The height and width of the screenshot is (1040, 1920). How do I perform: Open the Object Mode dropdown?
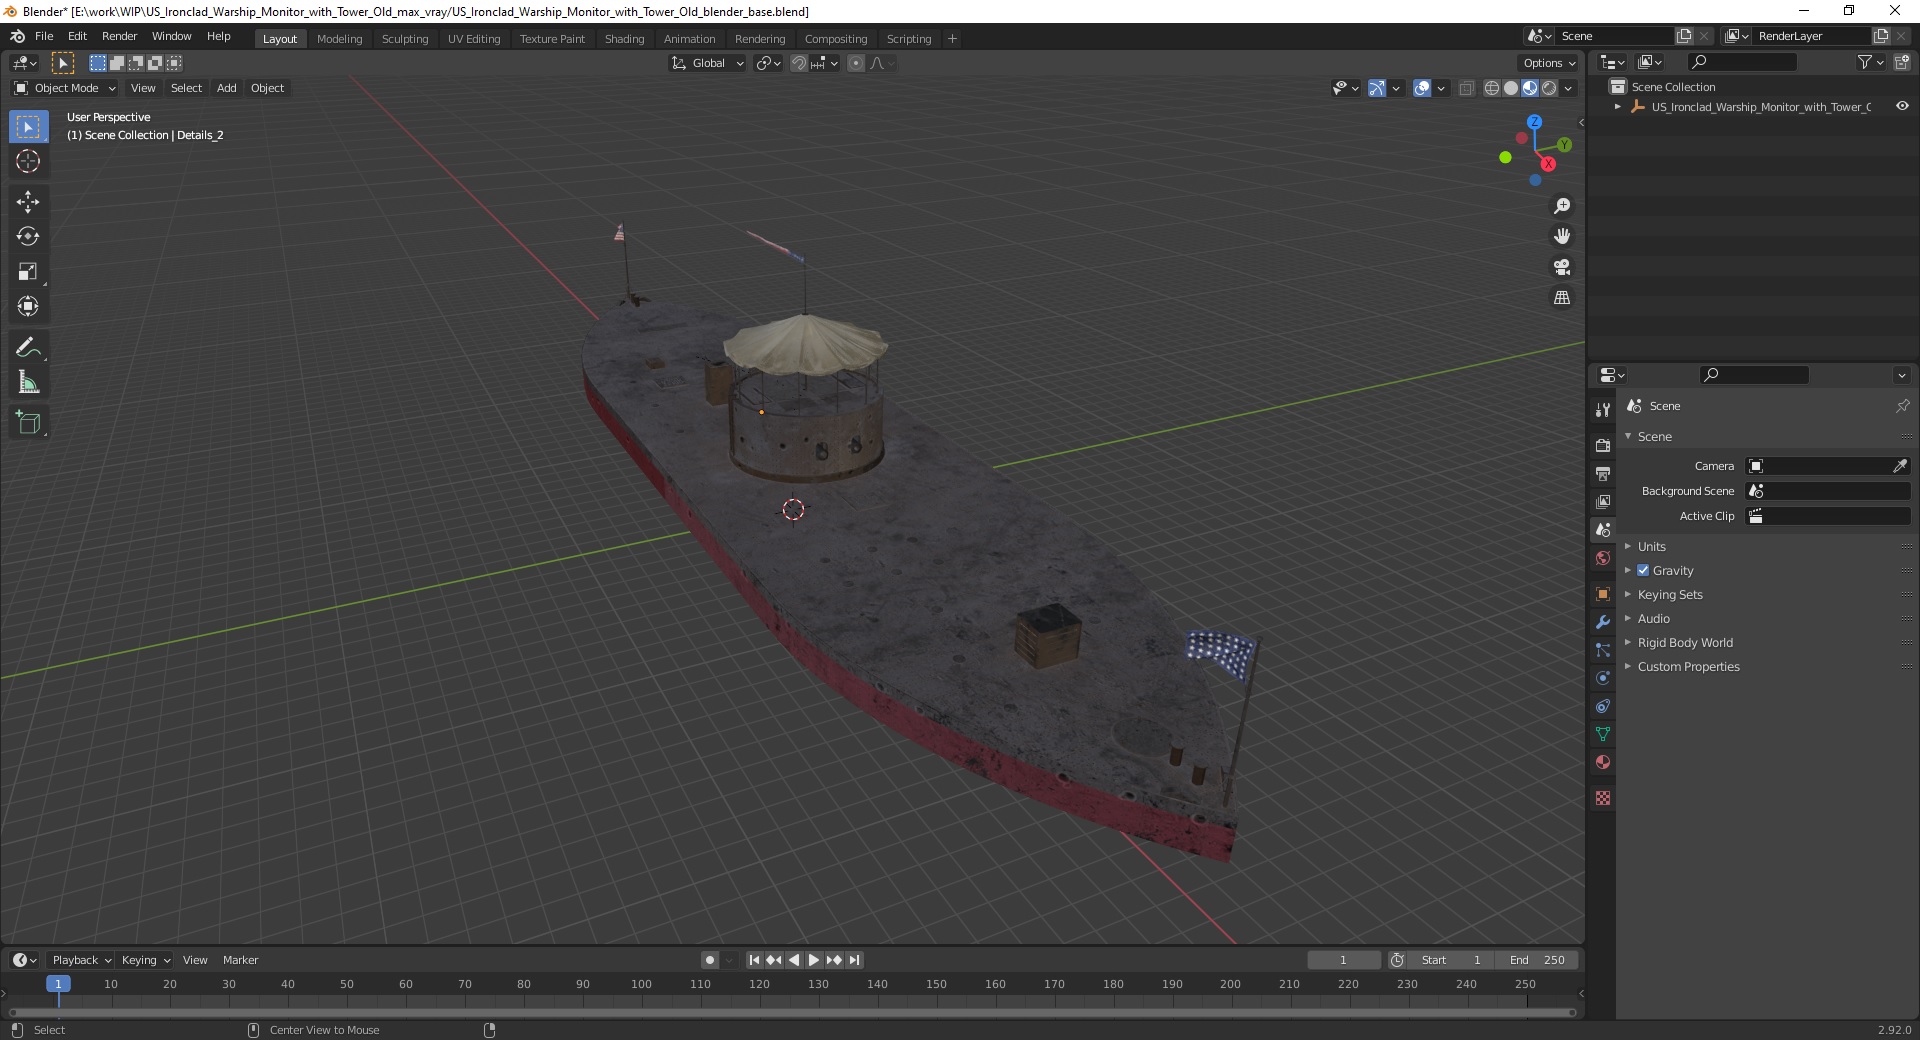65,88
